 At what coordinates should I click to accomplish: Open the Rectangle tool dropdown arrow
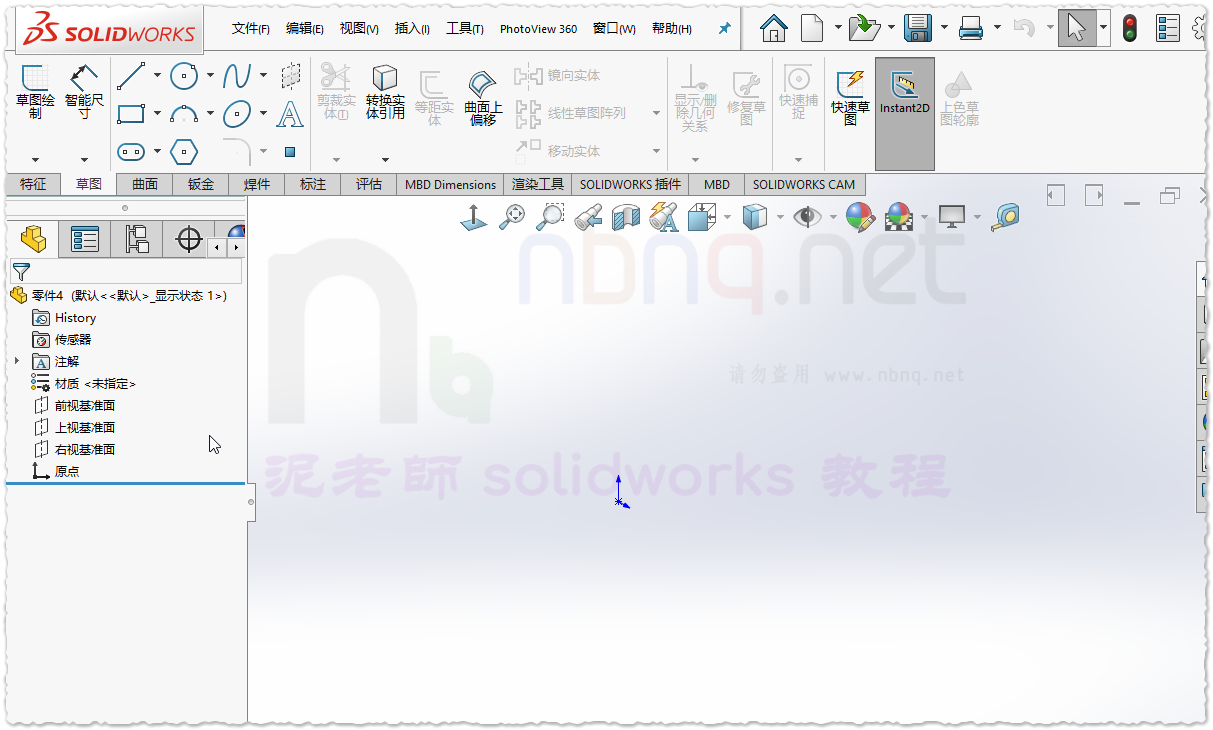(x=157, y=113)
